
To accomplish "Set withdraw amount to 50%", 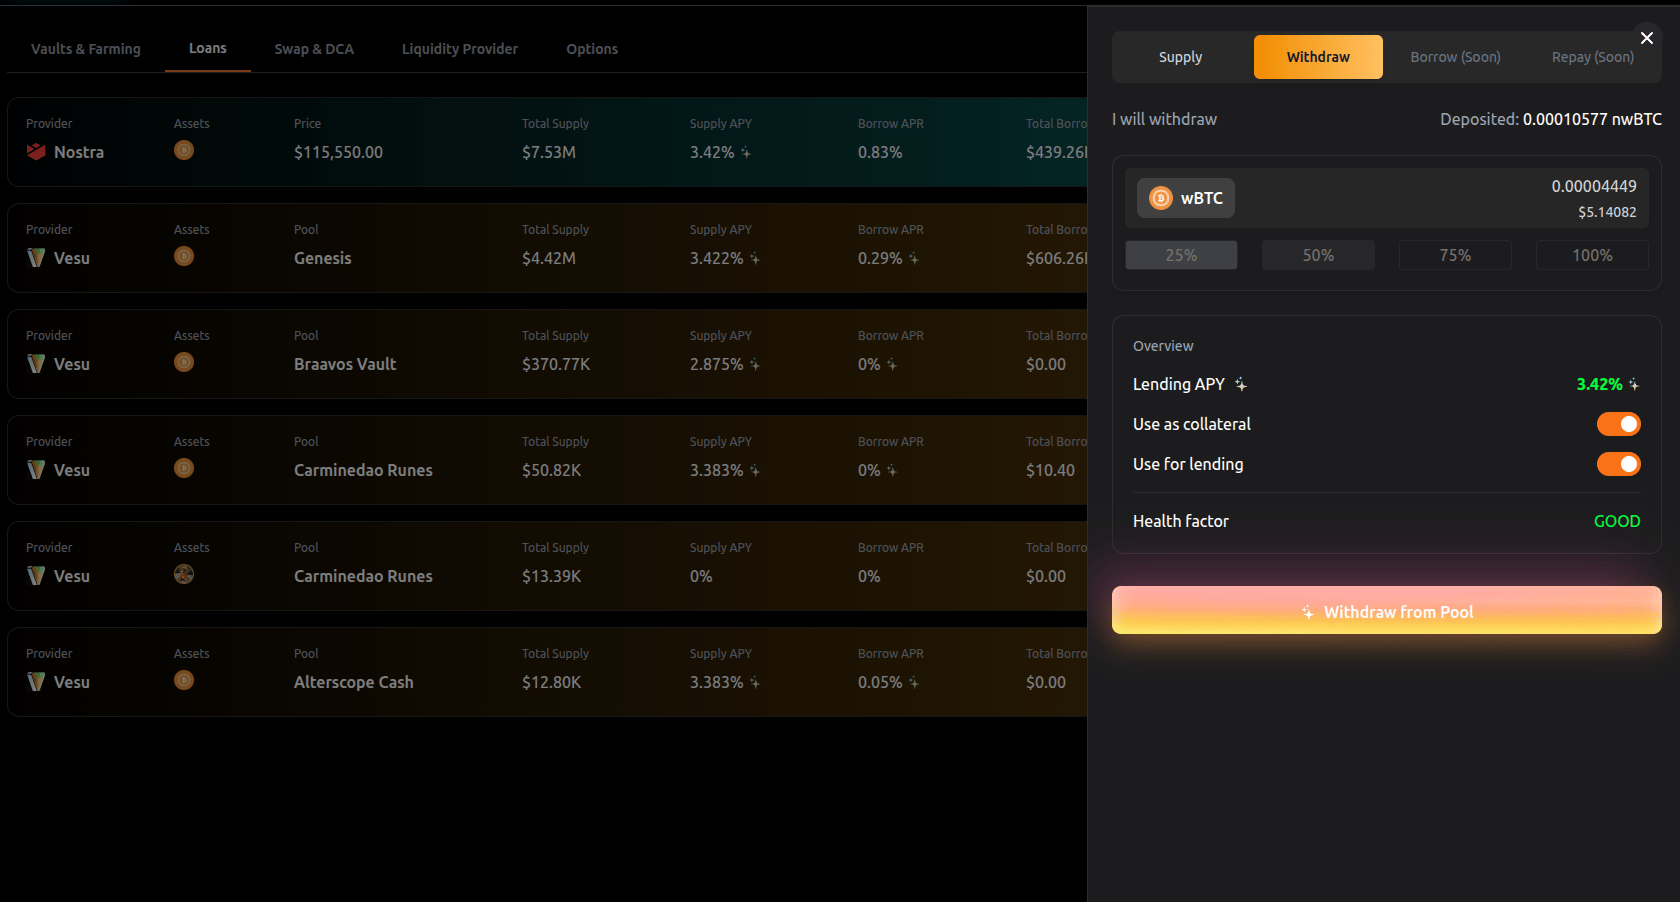I will click(1318, 255).
